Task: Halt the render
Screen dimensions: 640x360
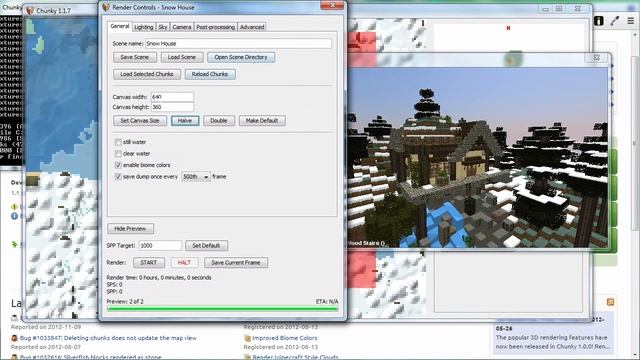Action: [x=184, y=263]
